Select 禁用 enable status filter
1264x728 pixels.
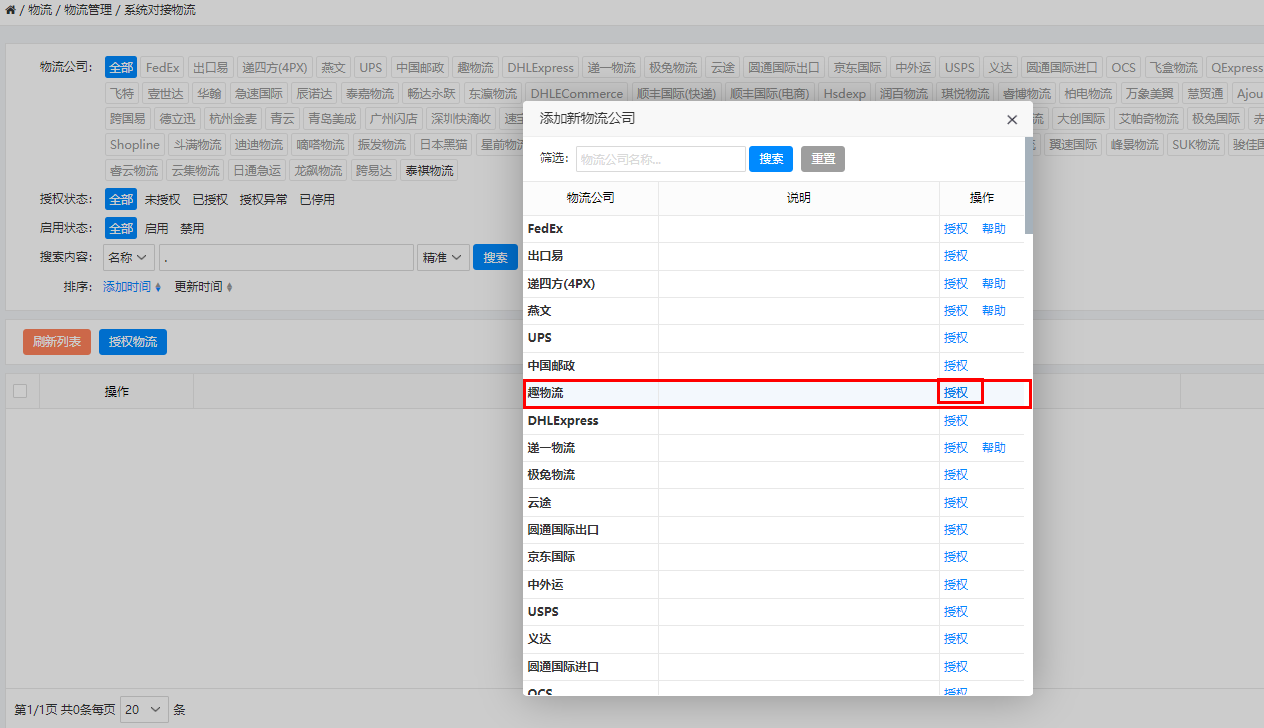tap(192, 229)
